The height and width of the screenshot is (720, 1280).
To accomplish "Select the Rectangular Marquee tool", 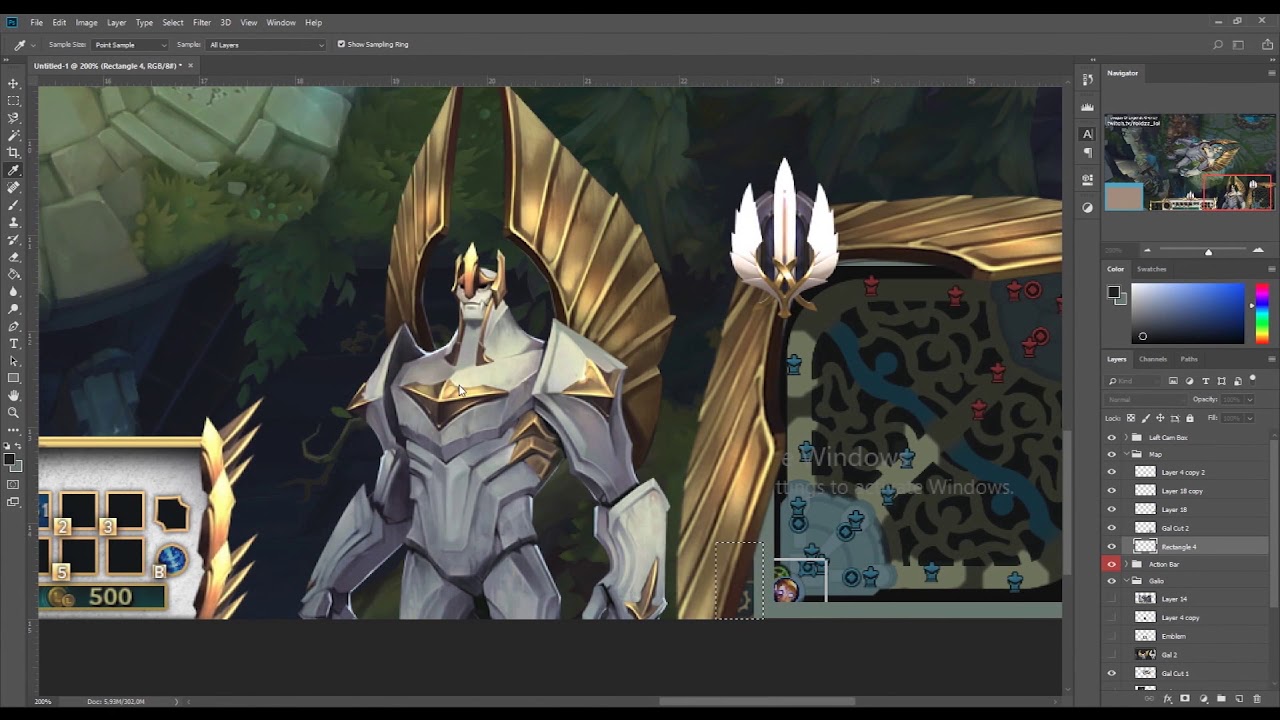I will click(14, 101).
